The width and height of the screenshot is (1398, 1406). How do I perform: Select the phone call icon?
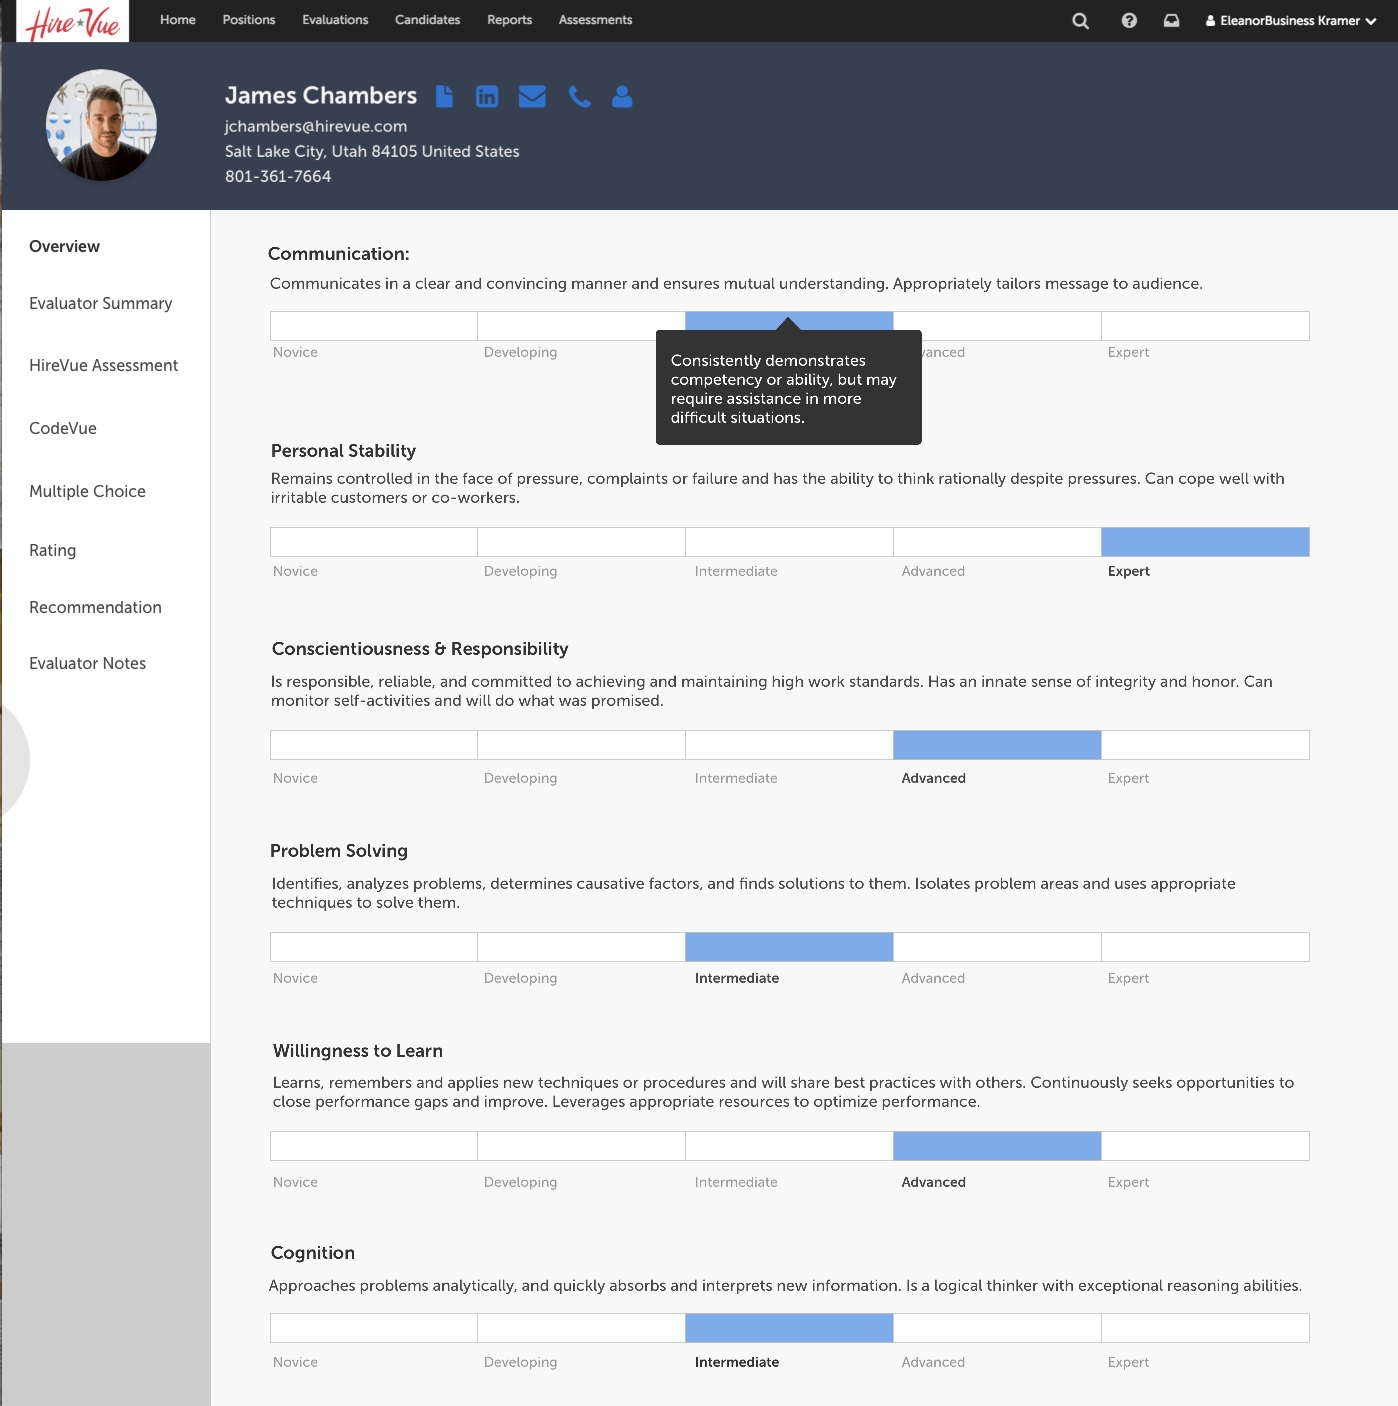tap(579, 96)
